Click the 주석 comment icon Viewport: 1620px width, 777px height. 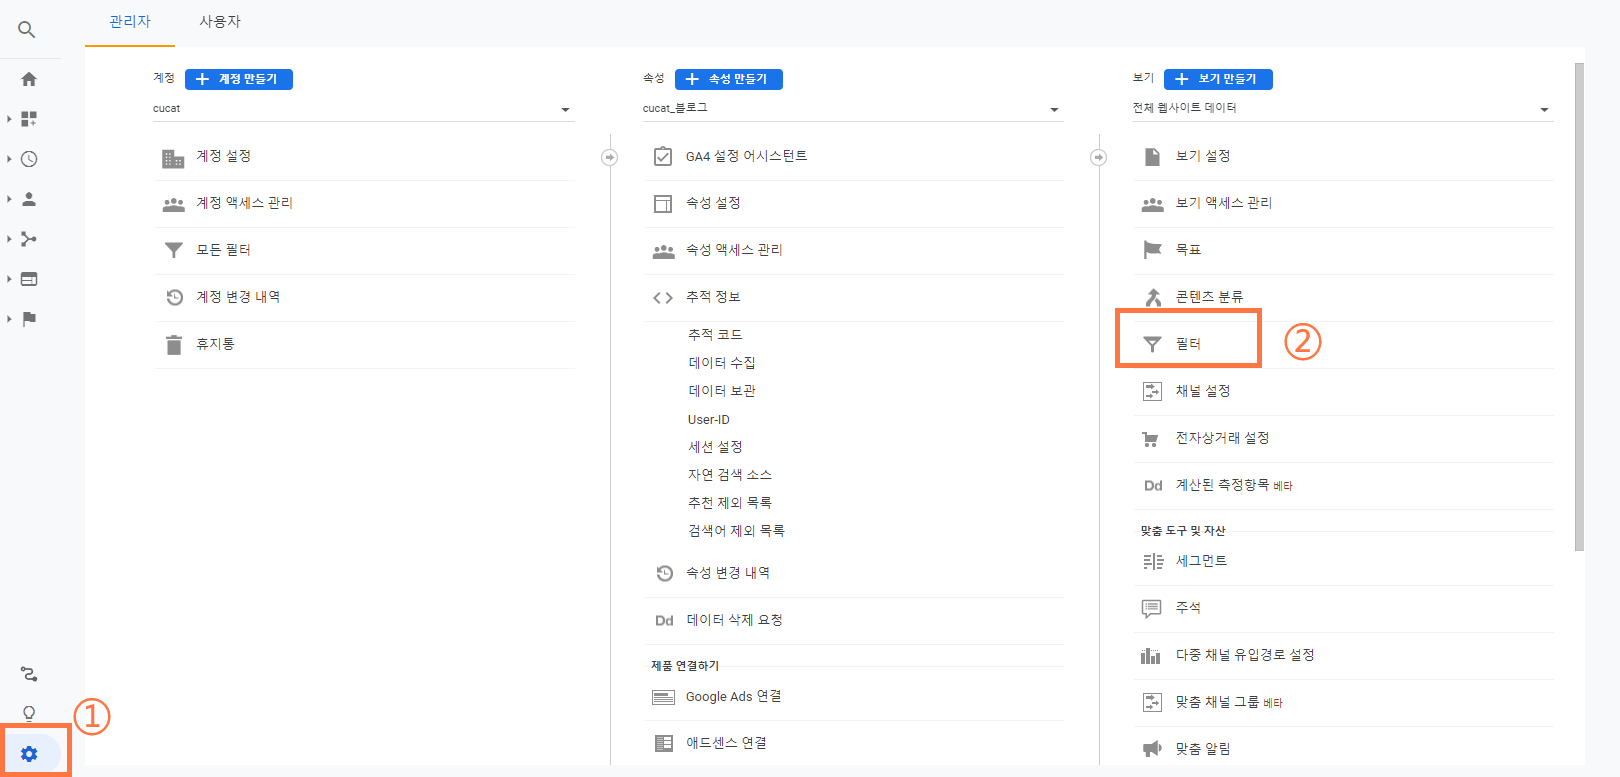coord(1152,608)
